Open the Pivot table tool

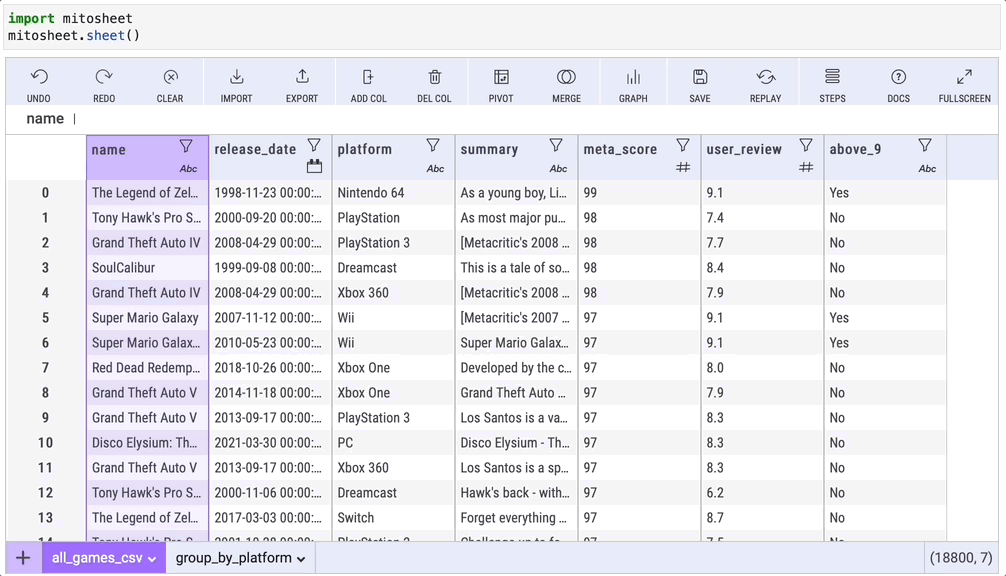(501, 78)
